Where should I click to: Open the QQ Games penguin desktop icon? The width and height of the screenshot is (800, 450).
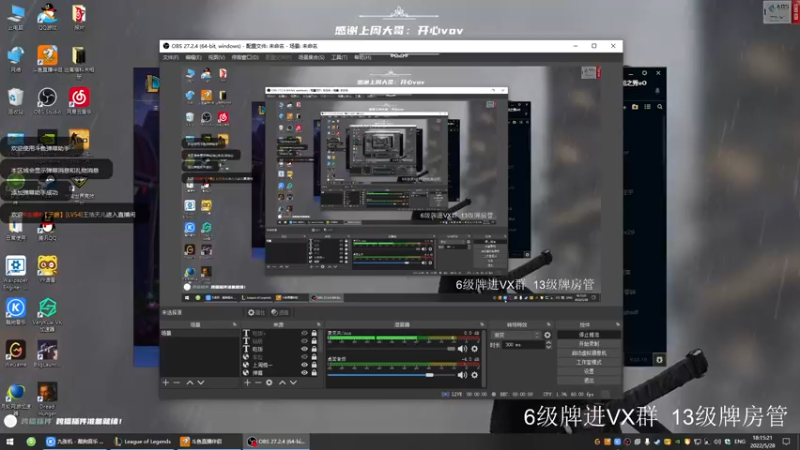tap(47, 17)
